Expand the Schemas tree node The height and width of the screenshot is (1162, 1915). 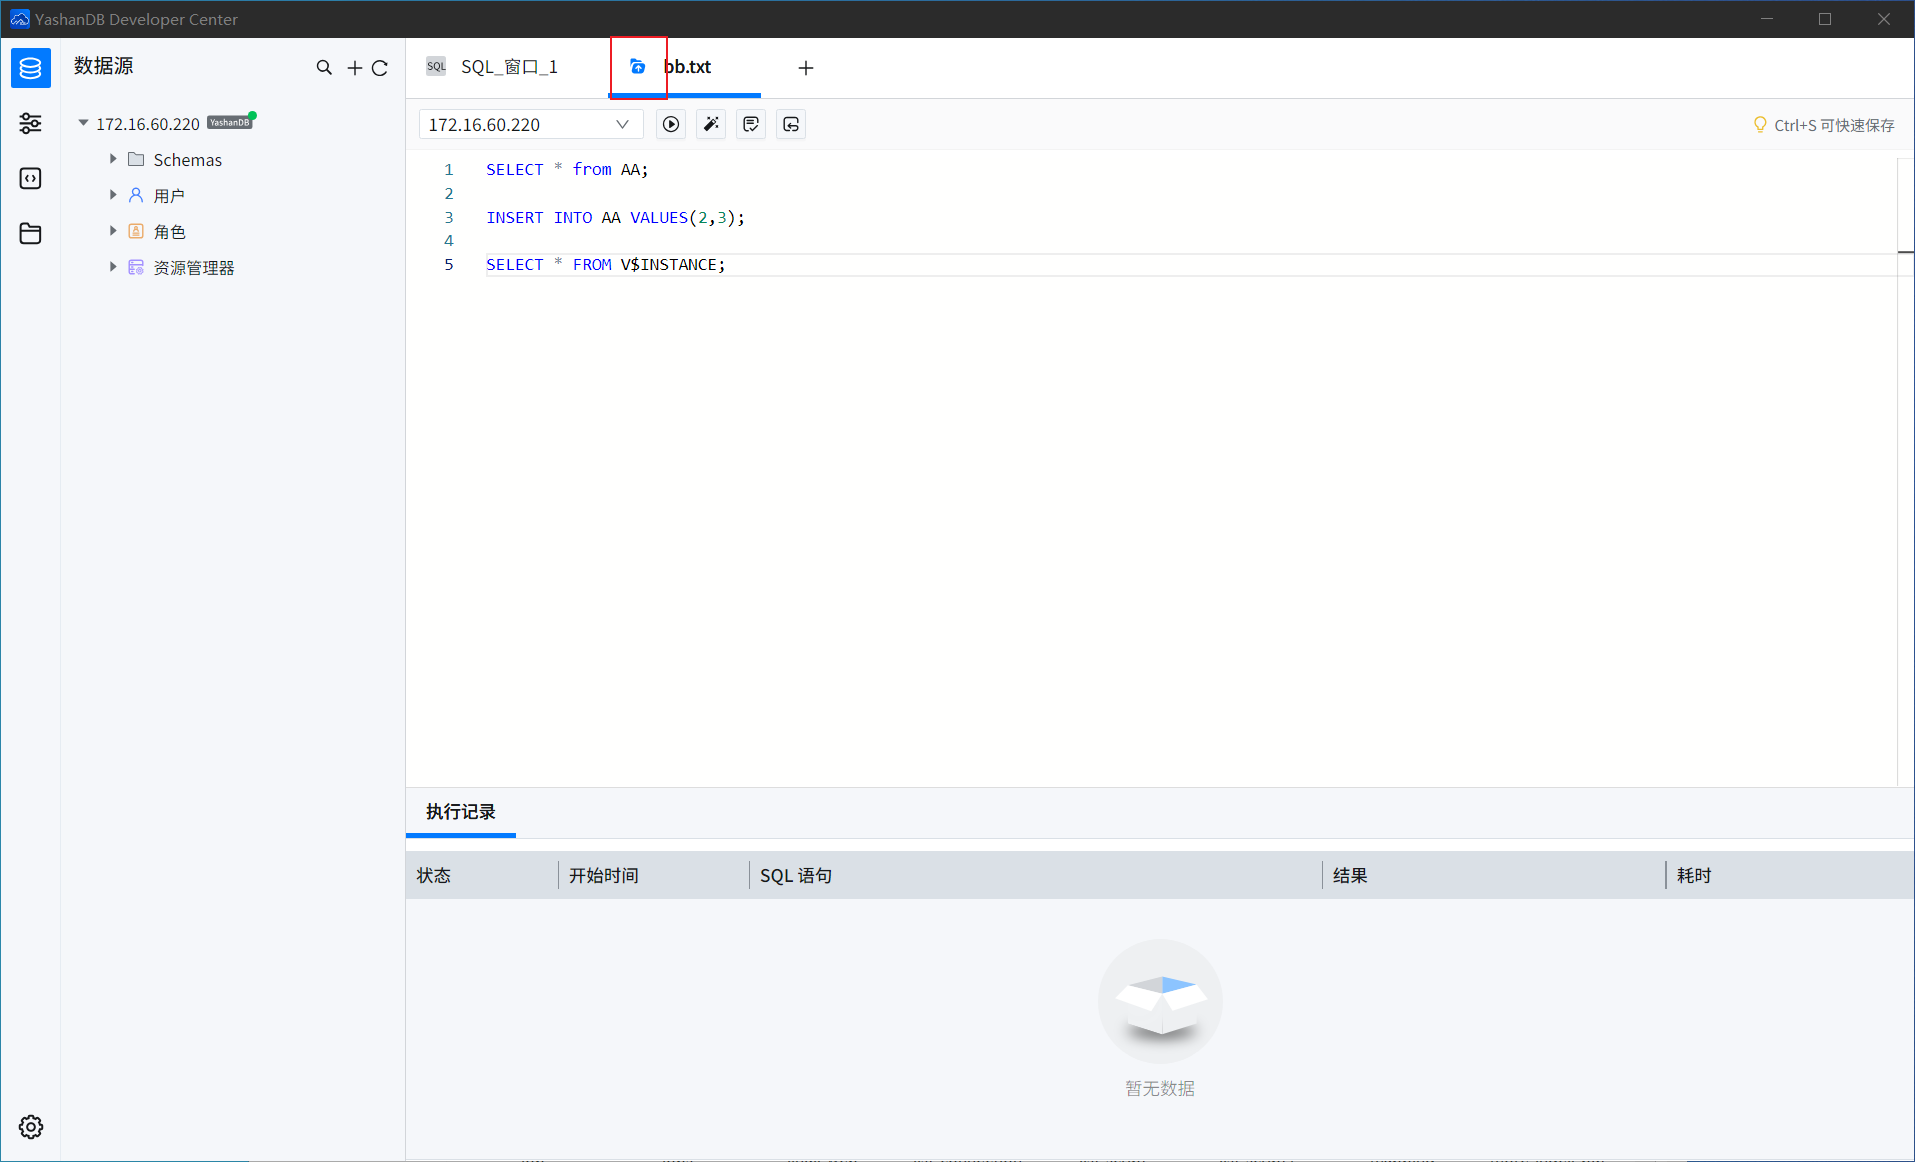point(113,159)
